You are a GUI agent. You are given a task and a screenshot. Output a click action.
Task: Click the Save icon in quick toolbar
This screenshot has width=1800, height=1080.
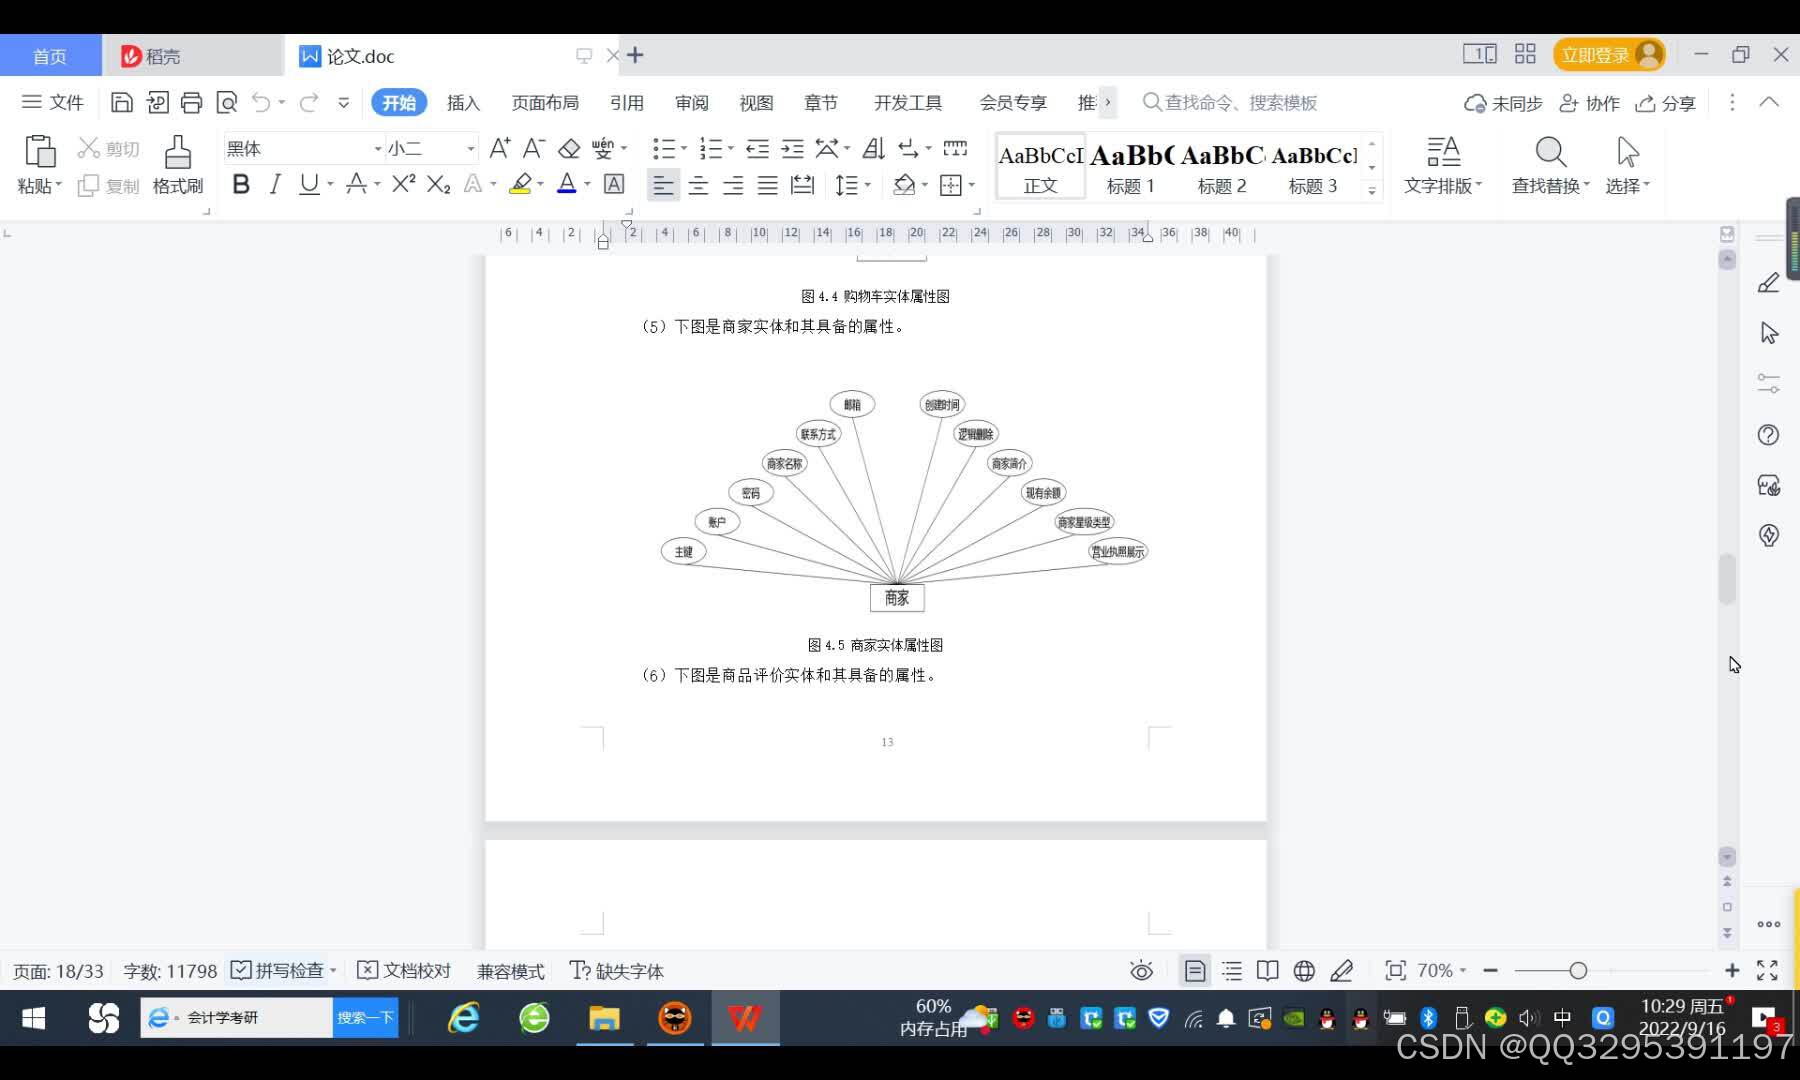click(121, 102)
